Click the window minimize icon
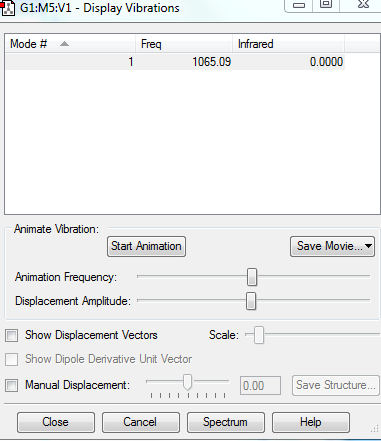This screenshot has width=381, height=441. 299,5
